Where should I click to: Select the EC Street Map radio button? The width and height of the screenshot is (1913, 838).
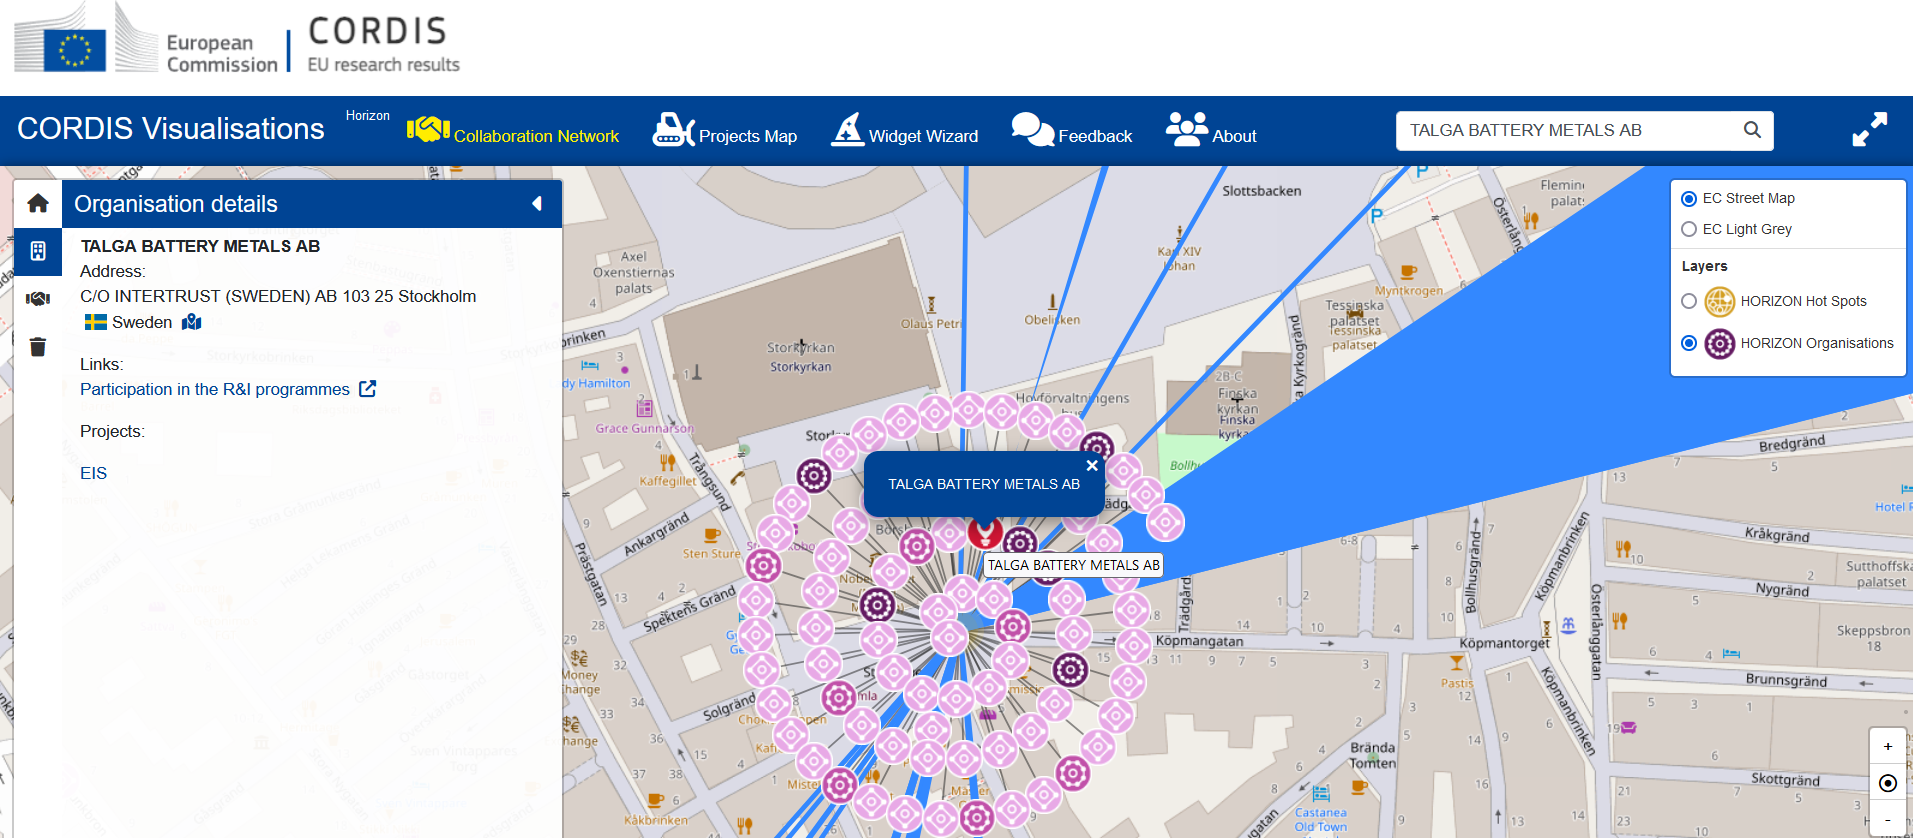click(x=1689, y=198)
